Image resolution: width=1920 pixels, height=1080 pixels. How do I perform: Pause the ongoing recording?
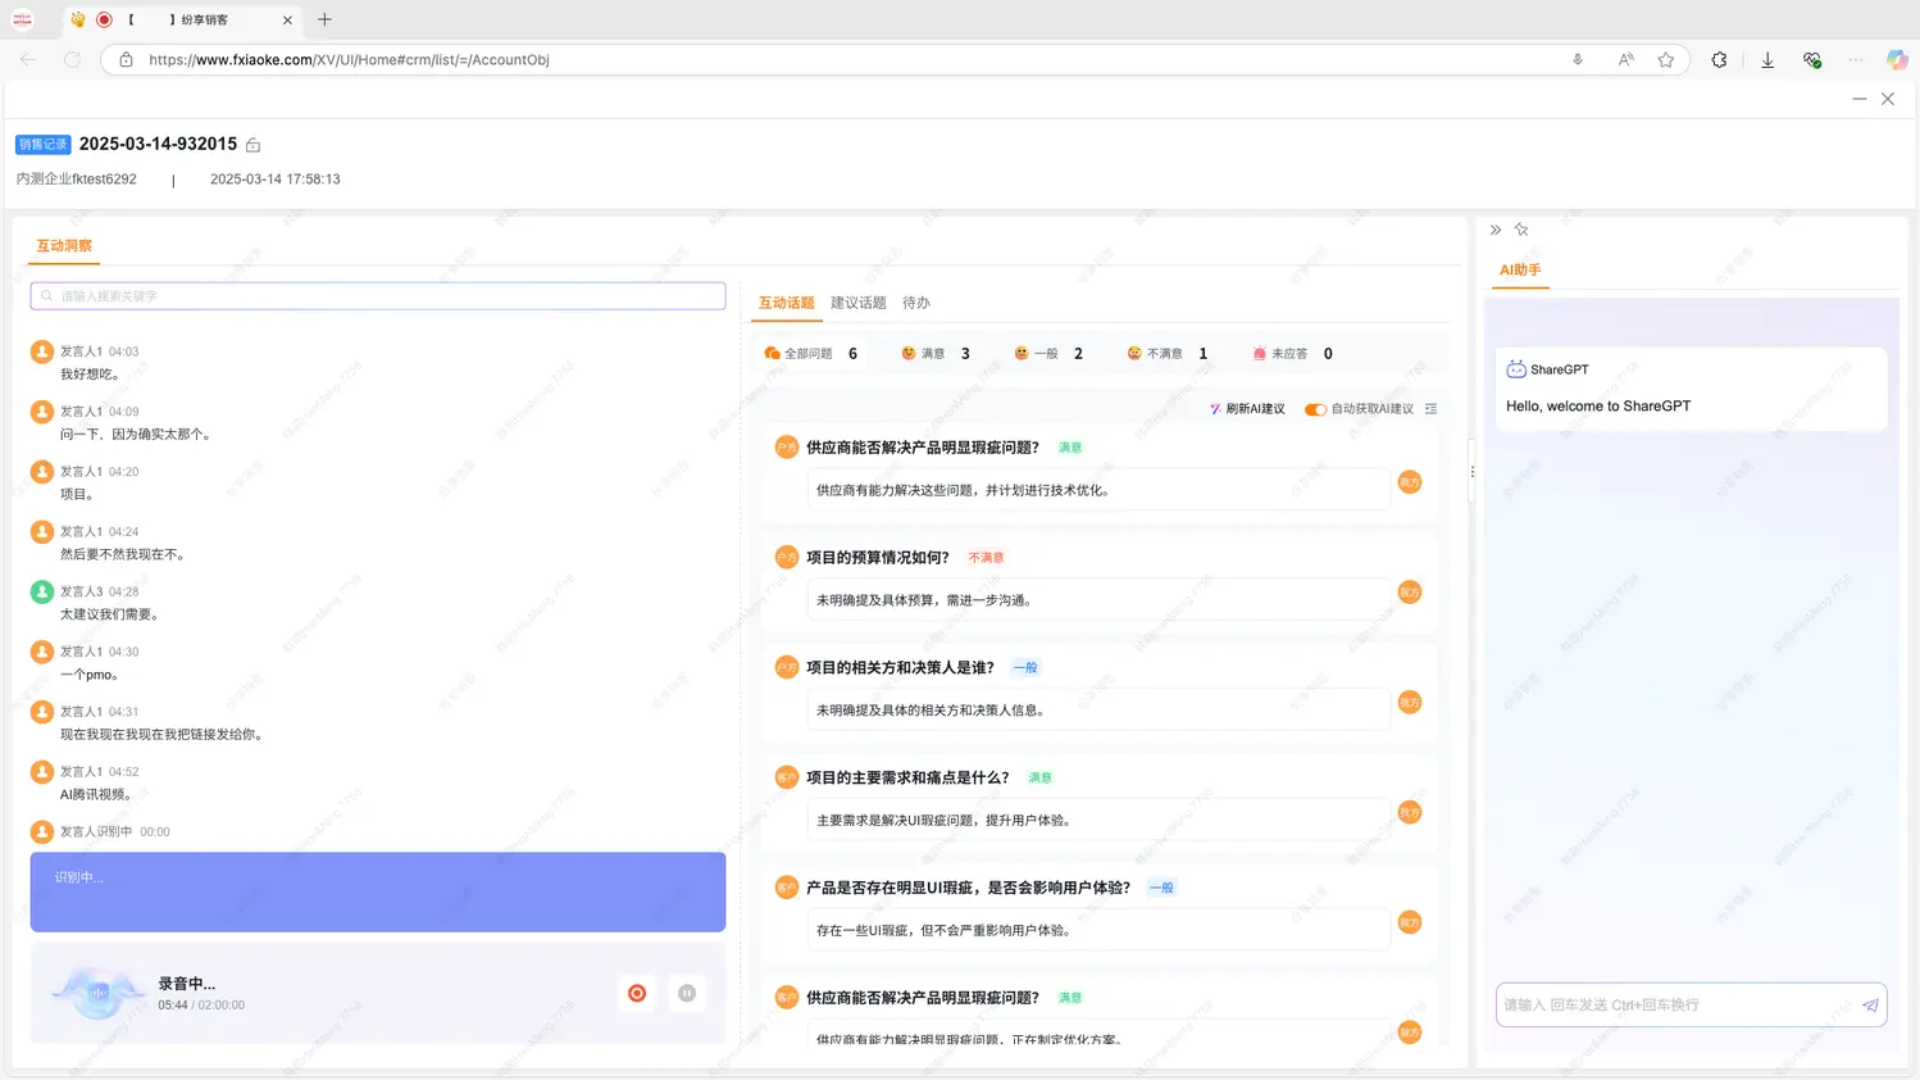(x=687, y=993)
